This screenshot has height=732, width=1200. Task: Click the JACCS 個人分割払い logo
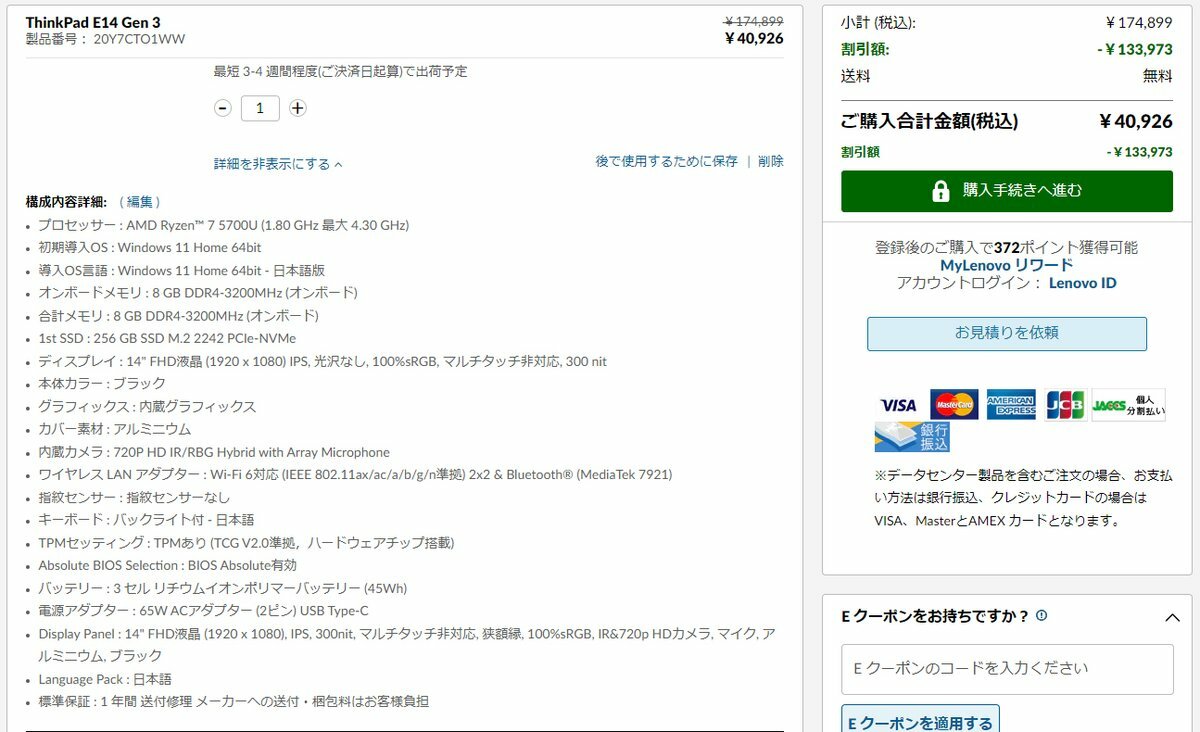click(x=1128, y=405)
